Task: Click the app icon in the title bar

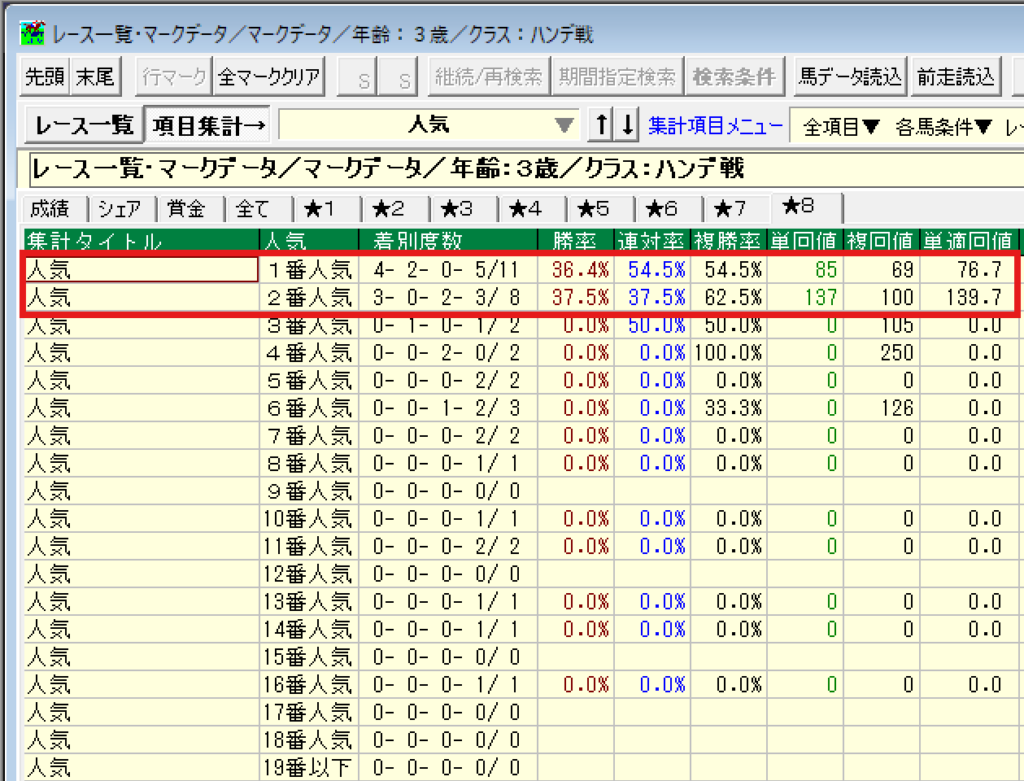Action: click(33, 35)
